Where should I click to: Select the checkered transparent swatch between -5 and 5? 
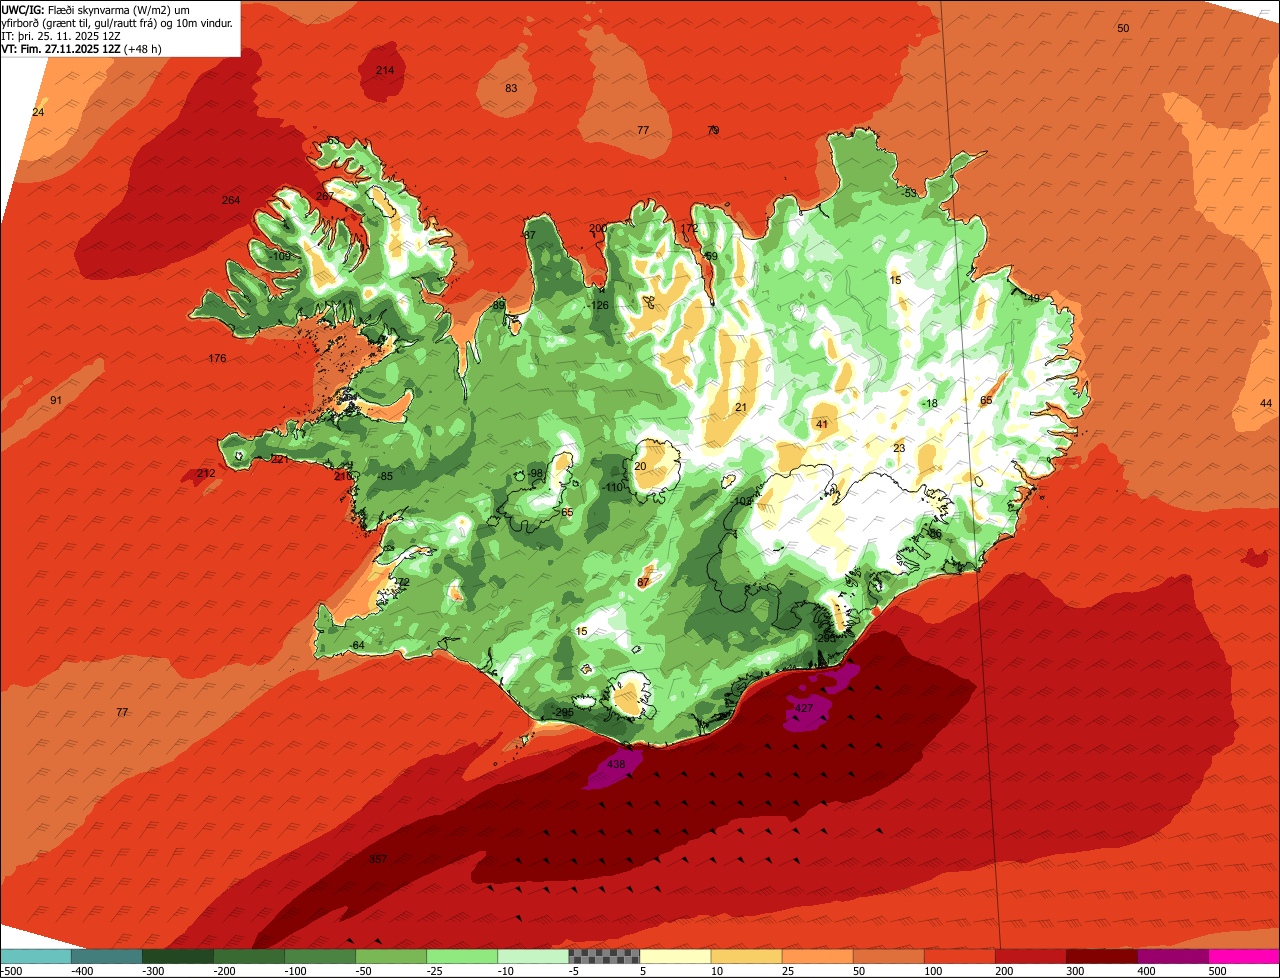(x=604, y=956)
